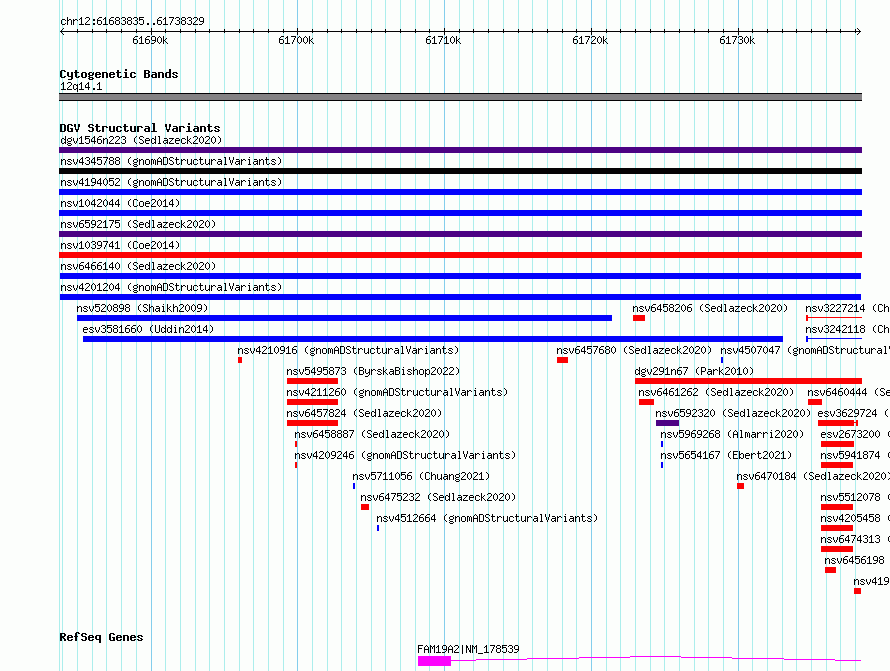The height and width of the screenshot is (671, 890).
Task: Select the purple bar under nsv6592320
Action: click(667, 423)
